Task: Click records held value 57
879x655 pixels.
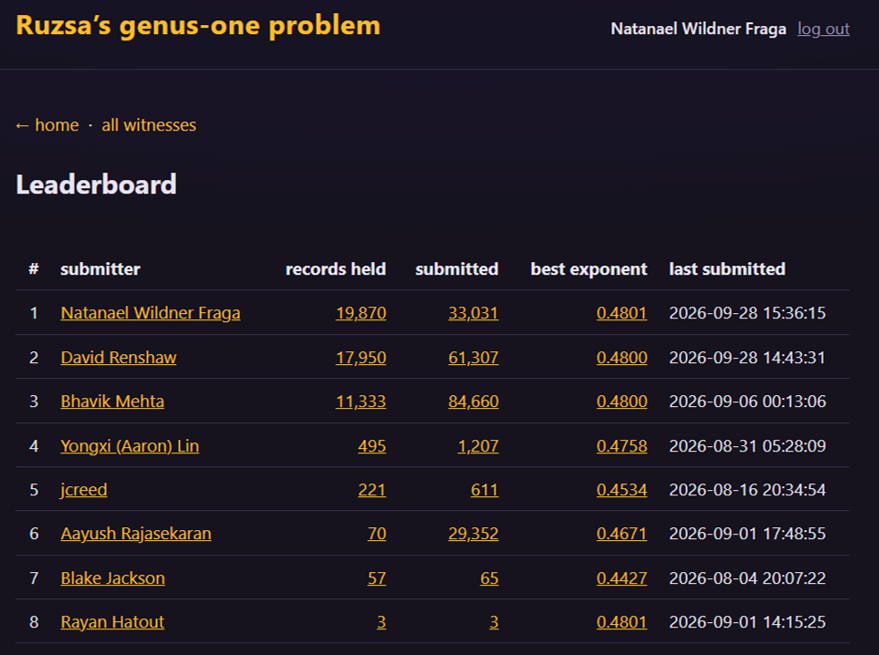Action: [377, 578]
